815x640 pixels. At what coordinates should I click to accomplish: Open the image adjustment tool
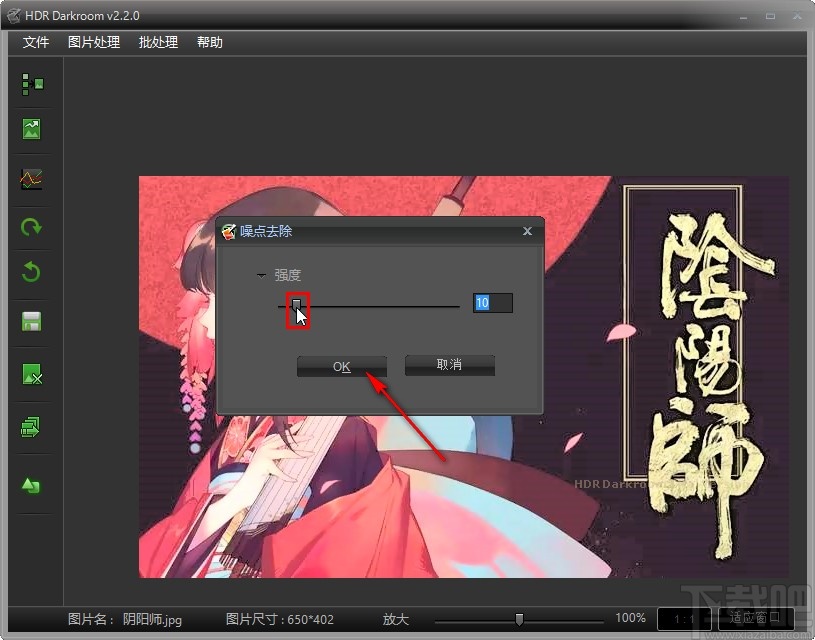[32, 128]
